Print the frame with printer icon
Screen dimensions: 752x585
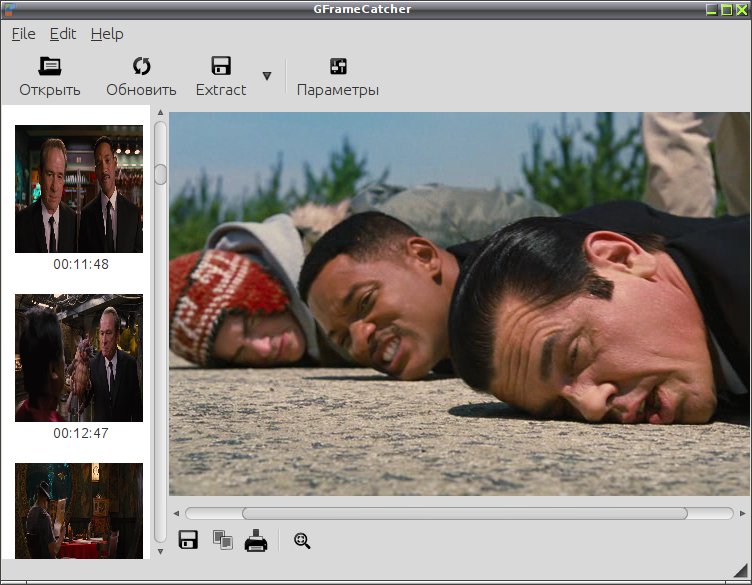coord(256,540)
